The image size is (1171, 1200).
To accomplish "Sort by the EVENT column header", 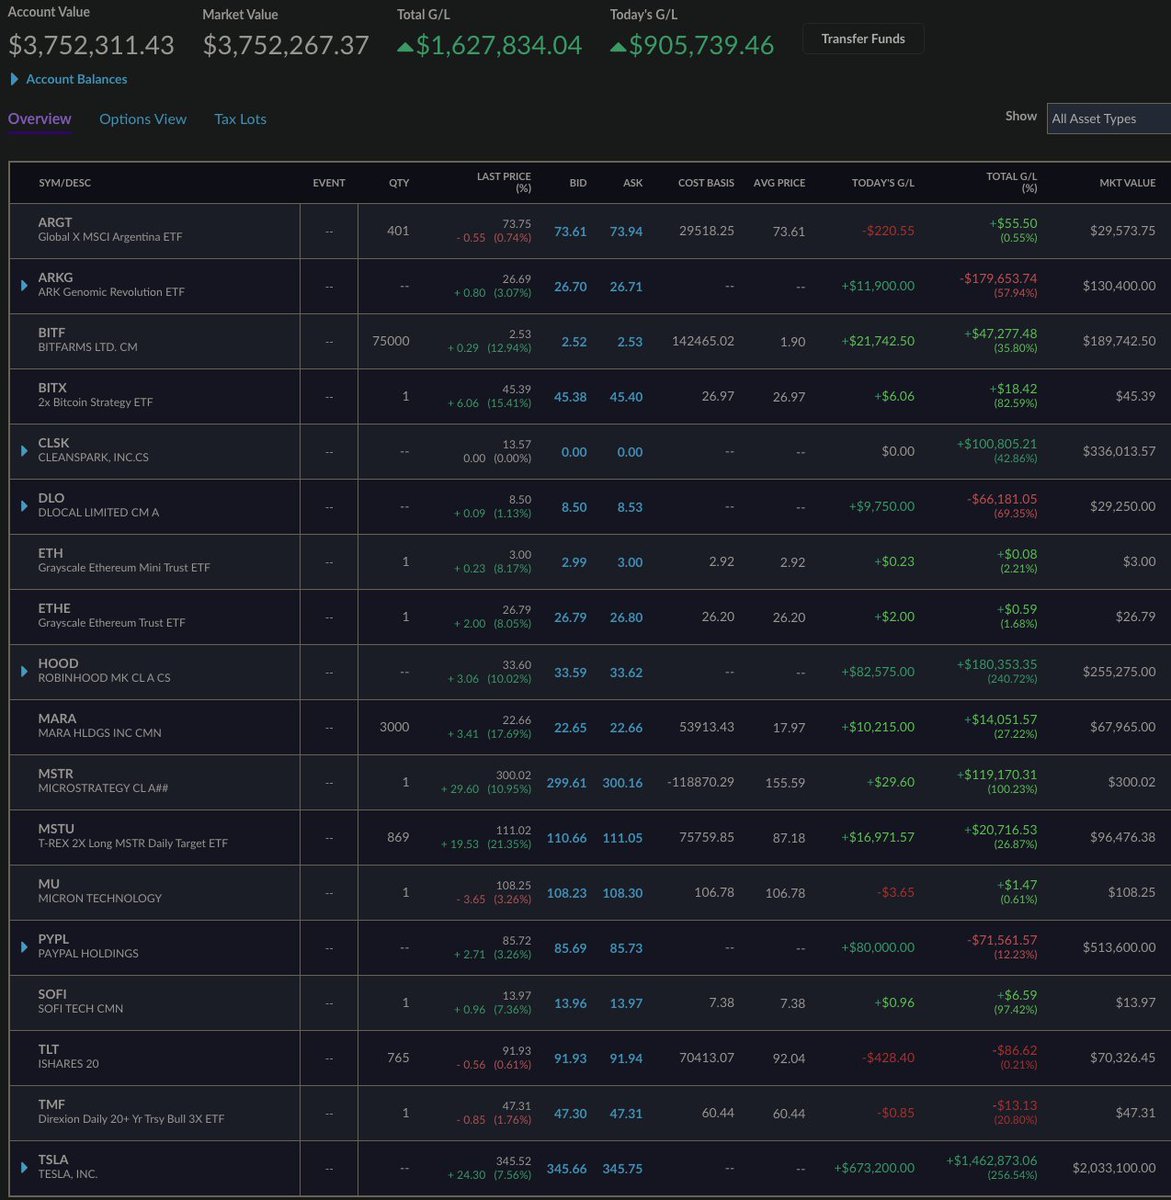I will (329, 183).
